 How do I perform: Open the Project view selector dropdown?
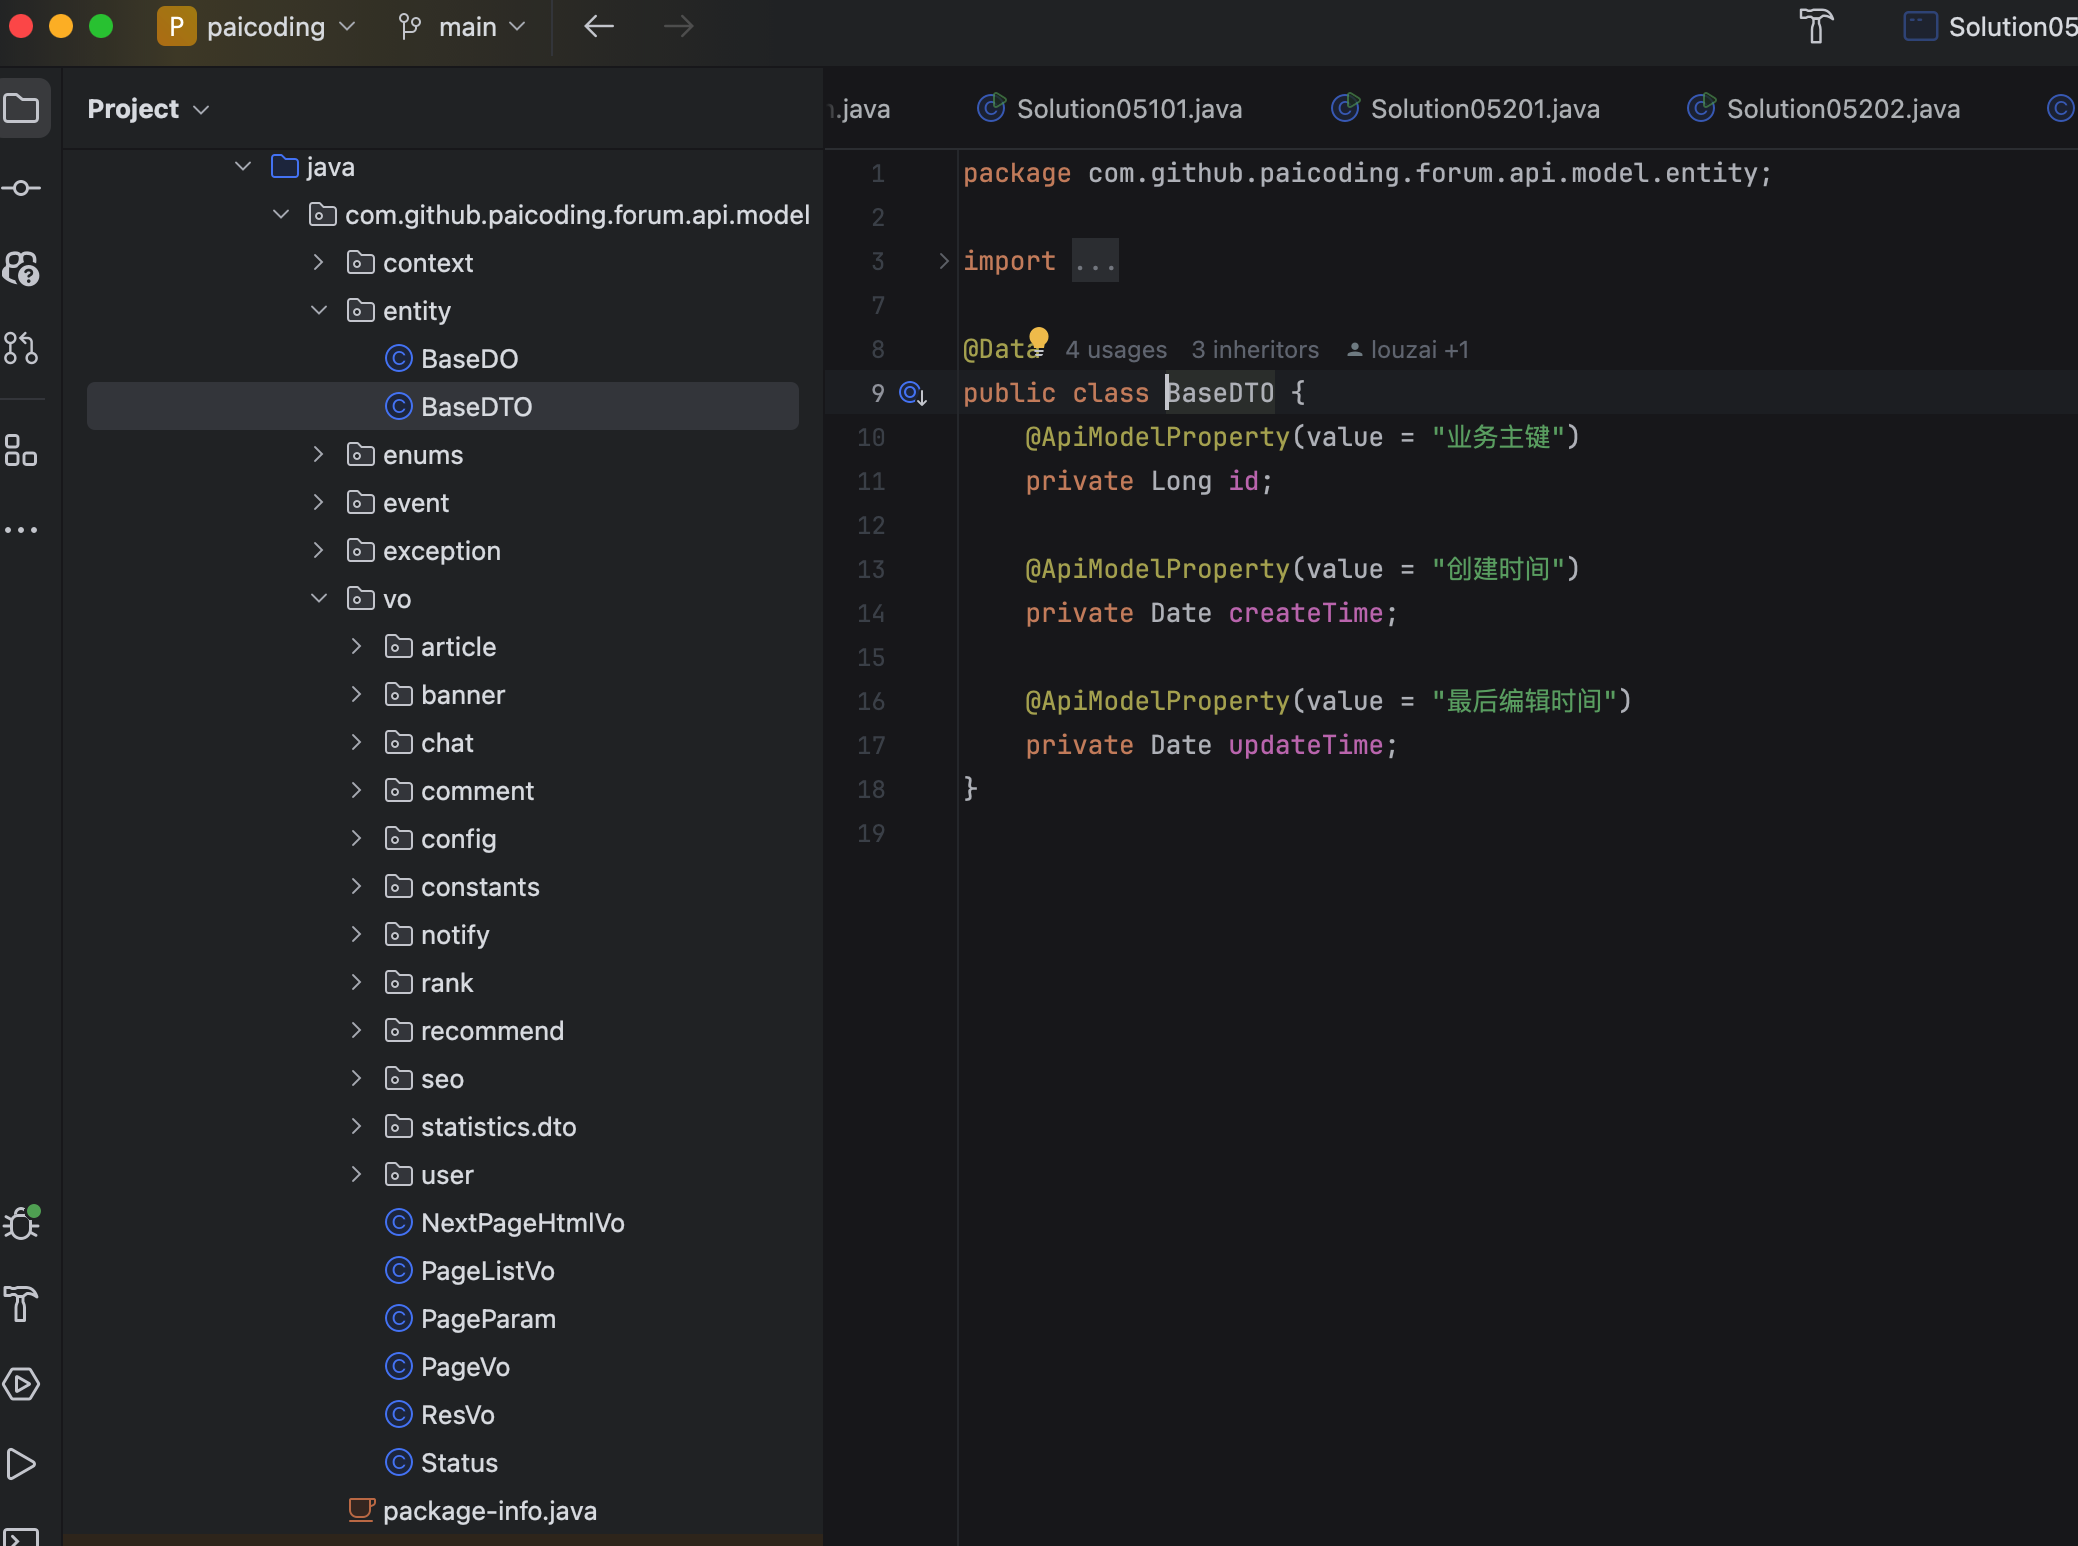(x=148, y=109)
